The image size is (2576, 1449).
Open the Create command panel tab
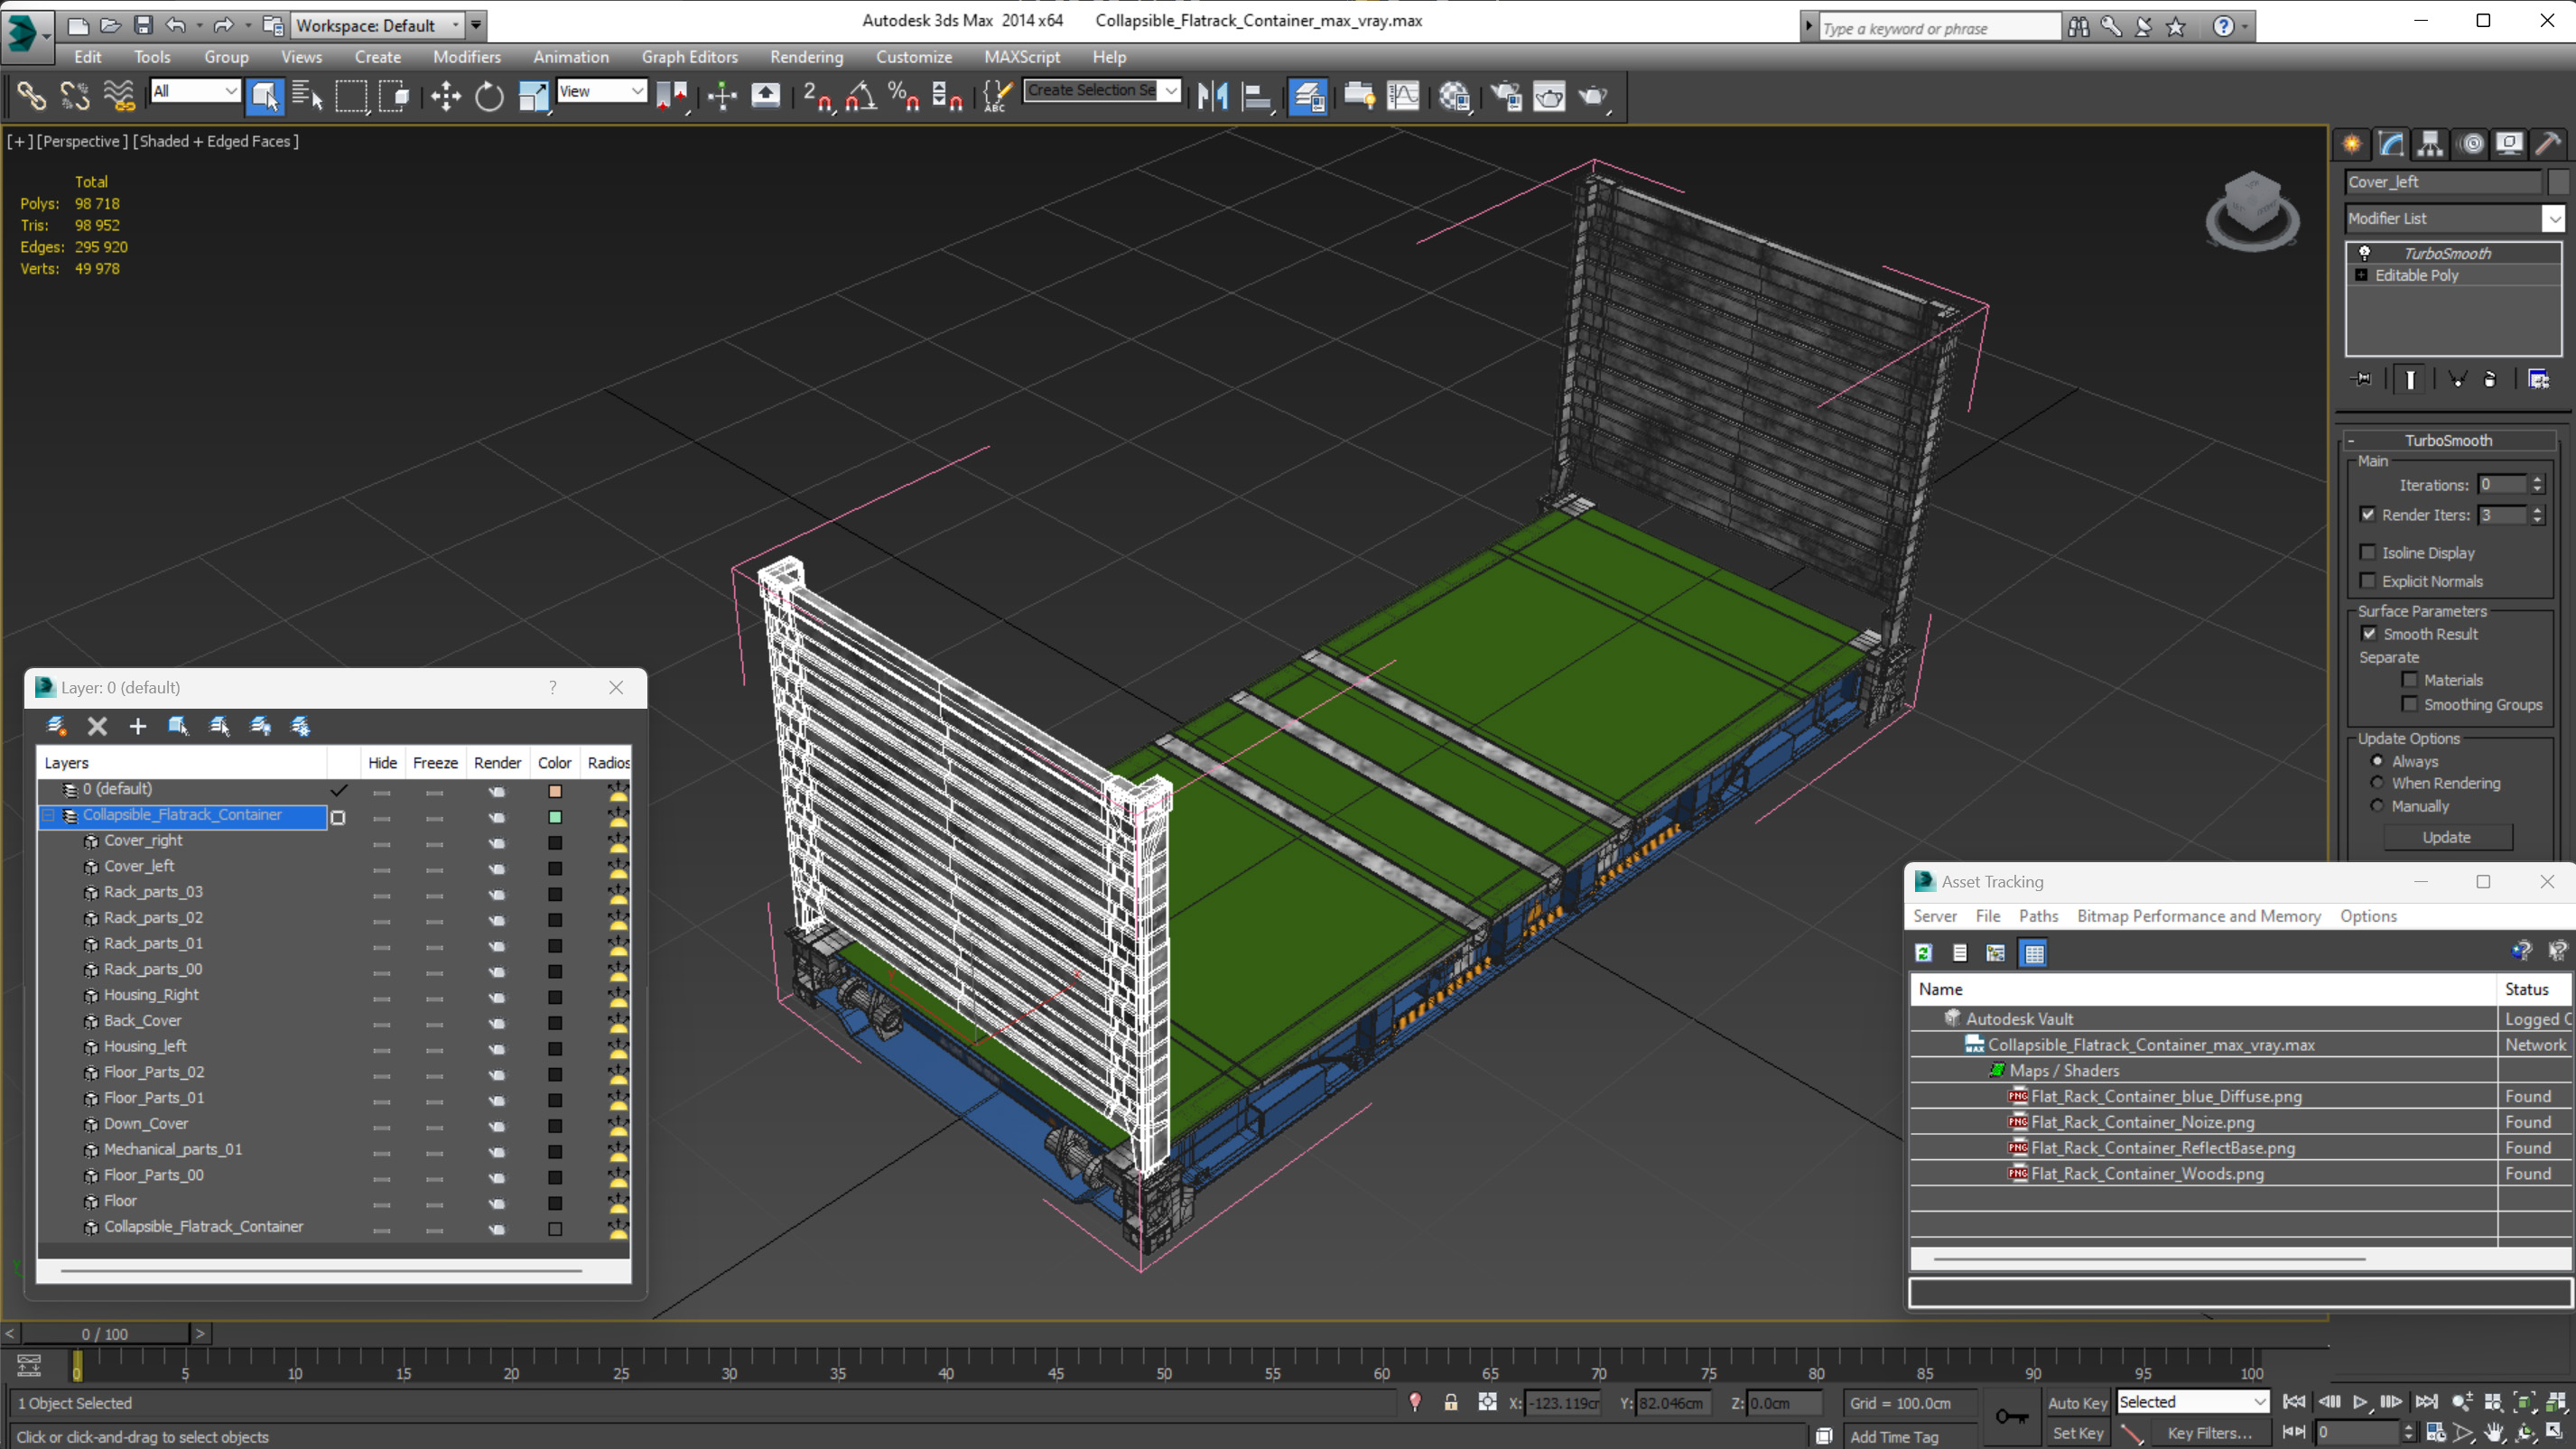coord(2352,144)
